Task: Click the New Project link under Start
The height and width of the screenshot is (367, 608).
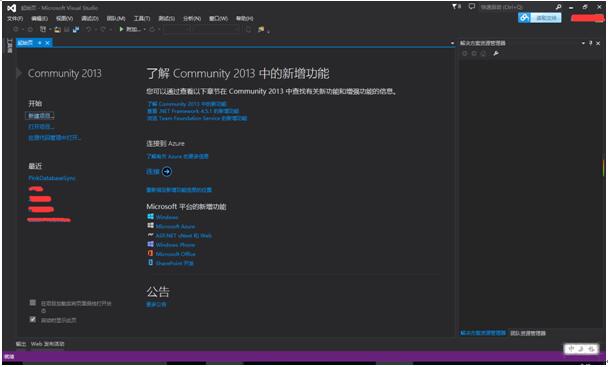Action: pyautogui.click(x=40, y=116)
